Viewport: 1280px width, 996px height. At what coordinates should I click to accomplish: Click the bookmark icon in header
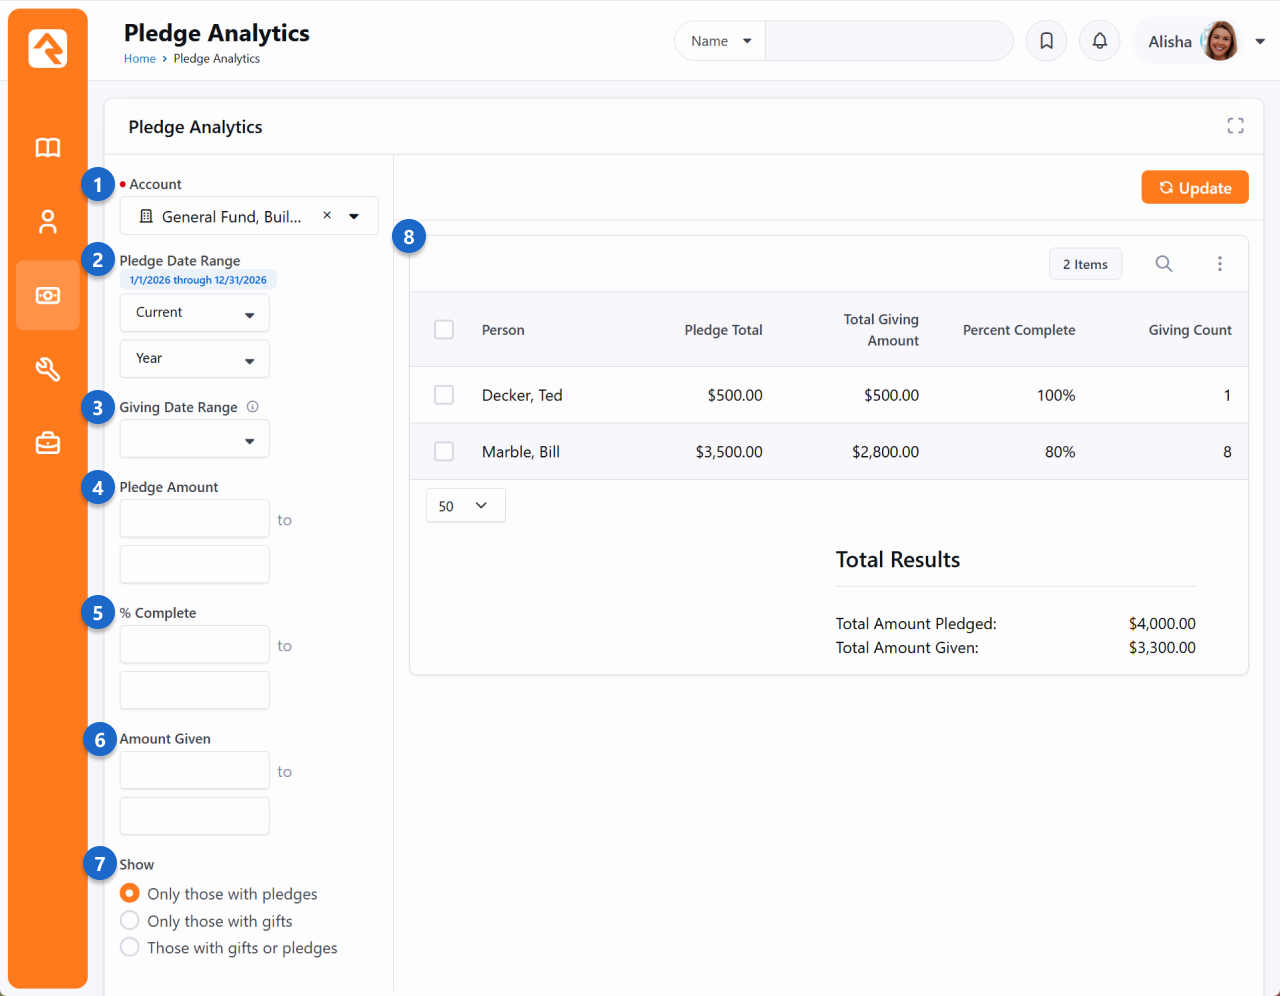tap(1046, 41)
